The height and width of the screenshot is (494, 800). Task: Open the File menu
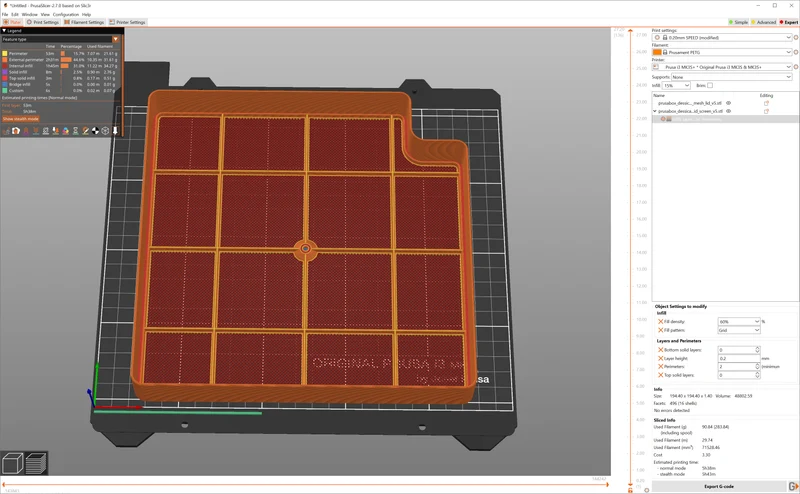[x=5, y=14]
